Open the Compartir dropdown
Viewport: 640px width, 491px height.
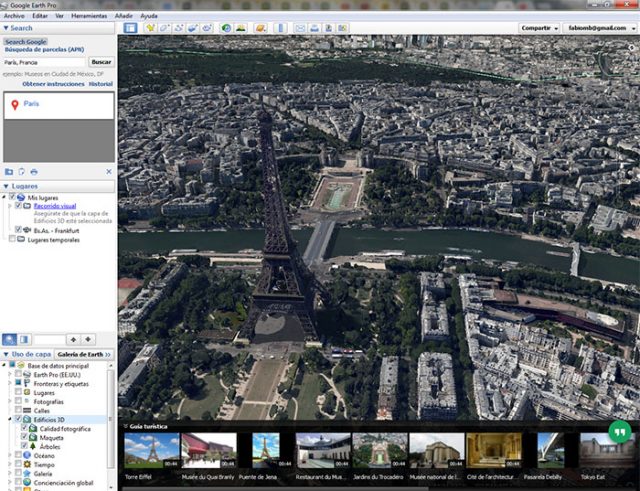[x=539, y=28]
